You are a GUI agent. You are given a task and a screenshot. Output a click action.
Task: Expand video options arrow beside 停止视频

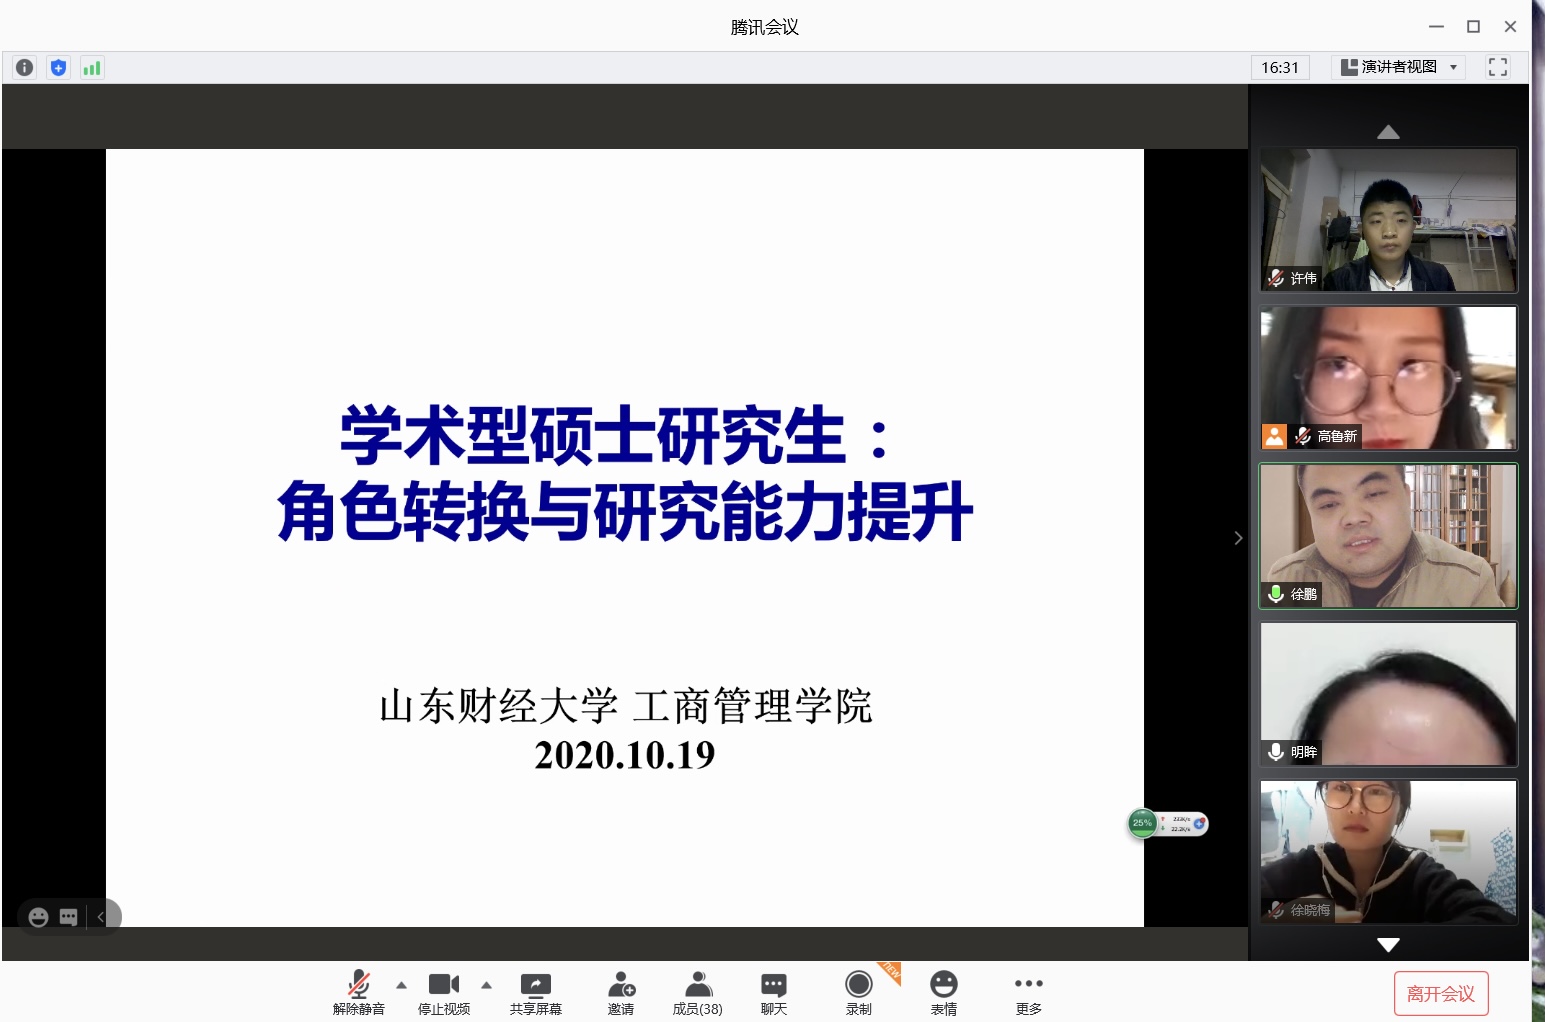coord(487,985)
